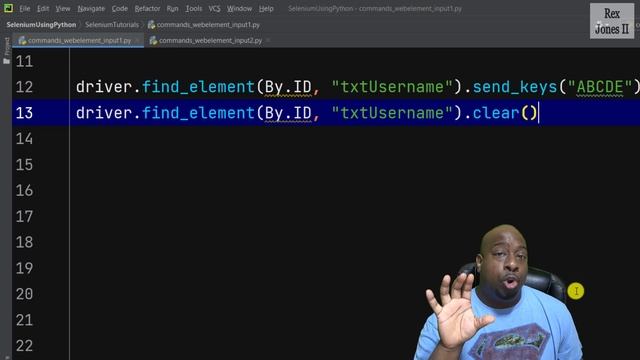
Task: Open the Refactor menu
Action: pyautogui.click(x=147, y=9)
